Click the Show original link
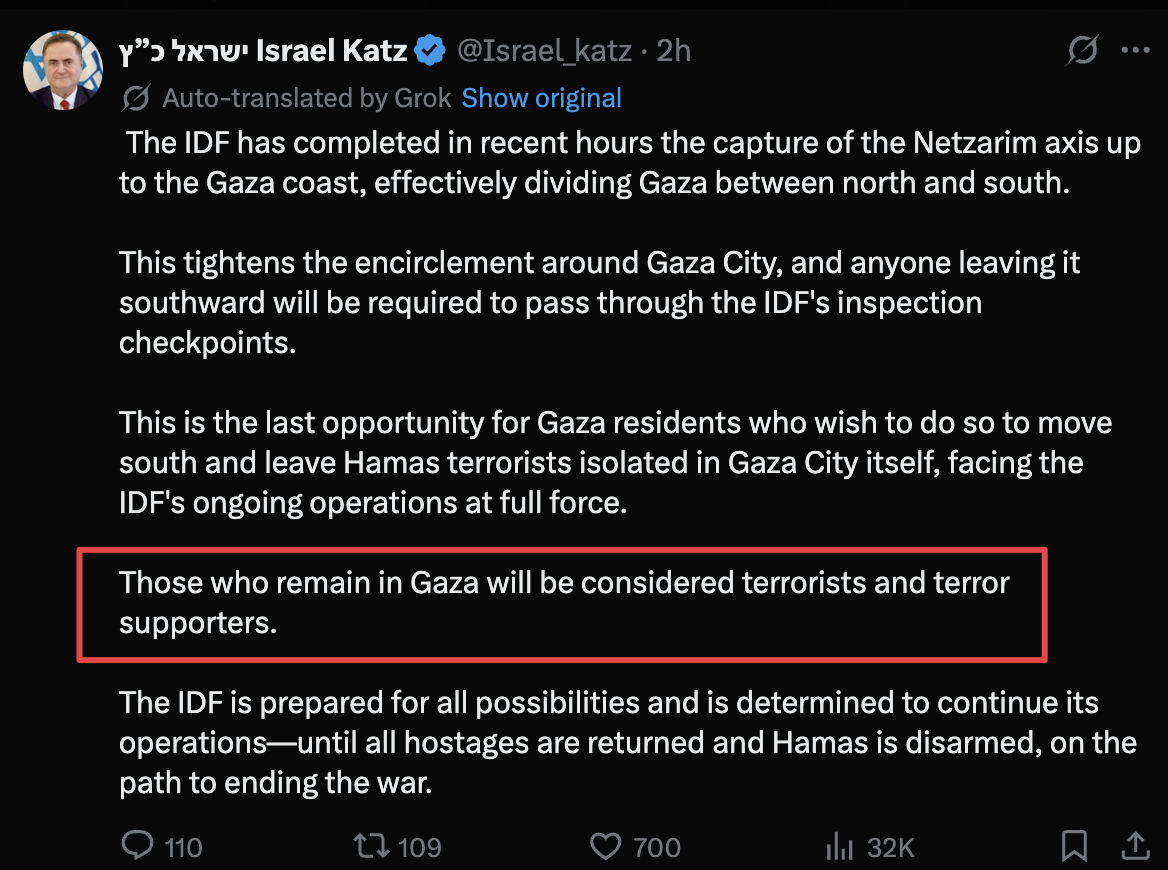 (541, 98)
